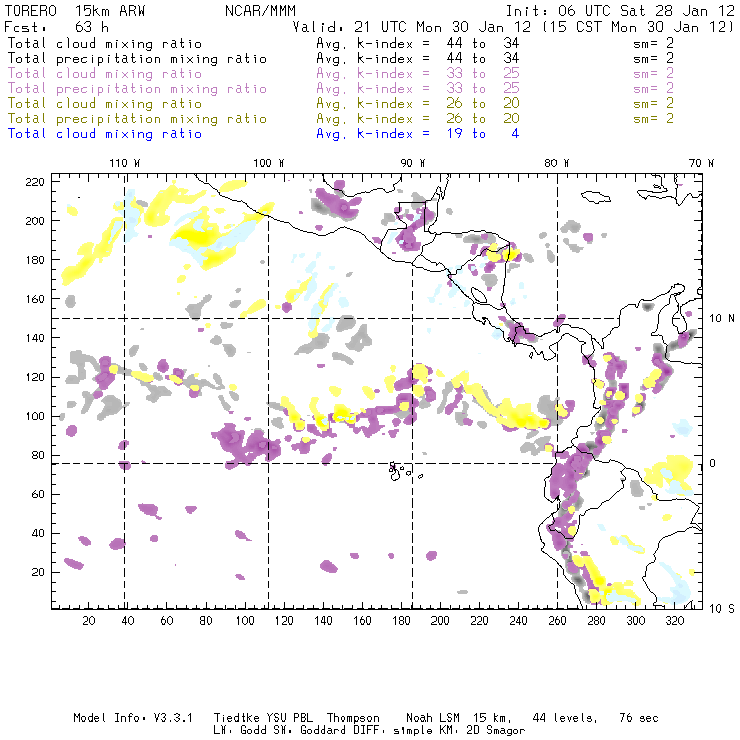Click the "90 W" longitude label
This screenshot has width=740, height=740.
pos(413,163)
